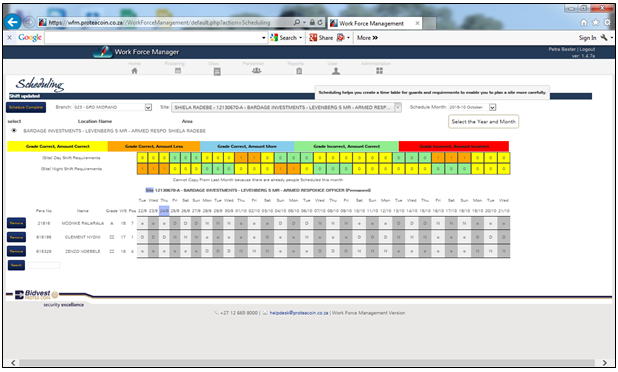Click the Schedule Complete button
This screenshot has height=372, width=618.
coord(26,107)
